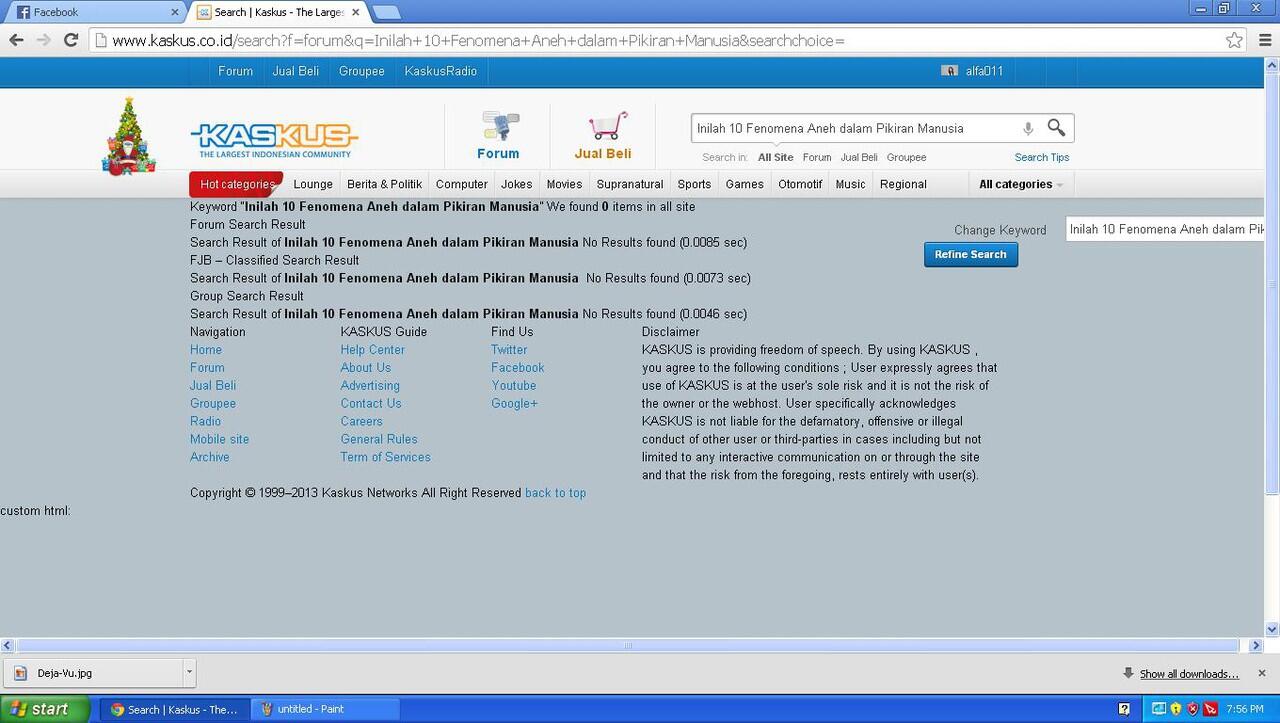Select Groupee search scope option
The height and width of the screenshot is (723, 1280).
[x=906, y=157]
